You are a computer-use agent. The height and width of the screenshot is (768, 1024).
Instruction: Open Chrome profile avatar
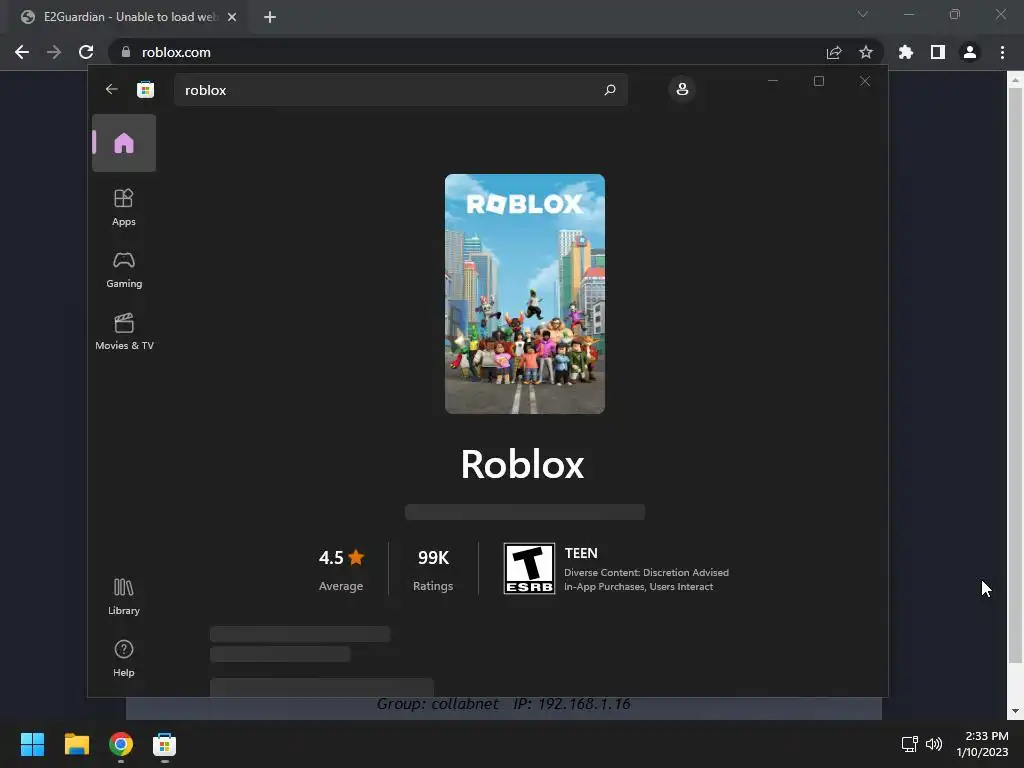click(x=970, y=52)
